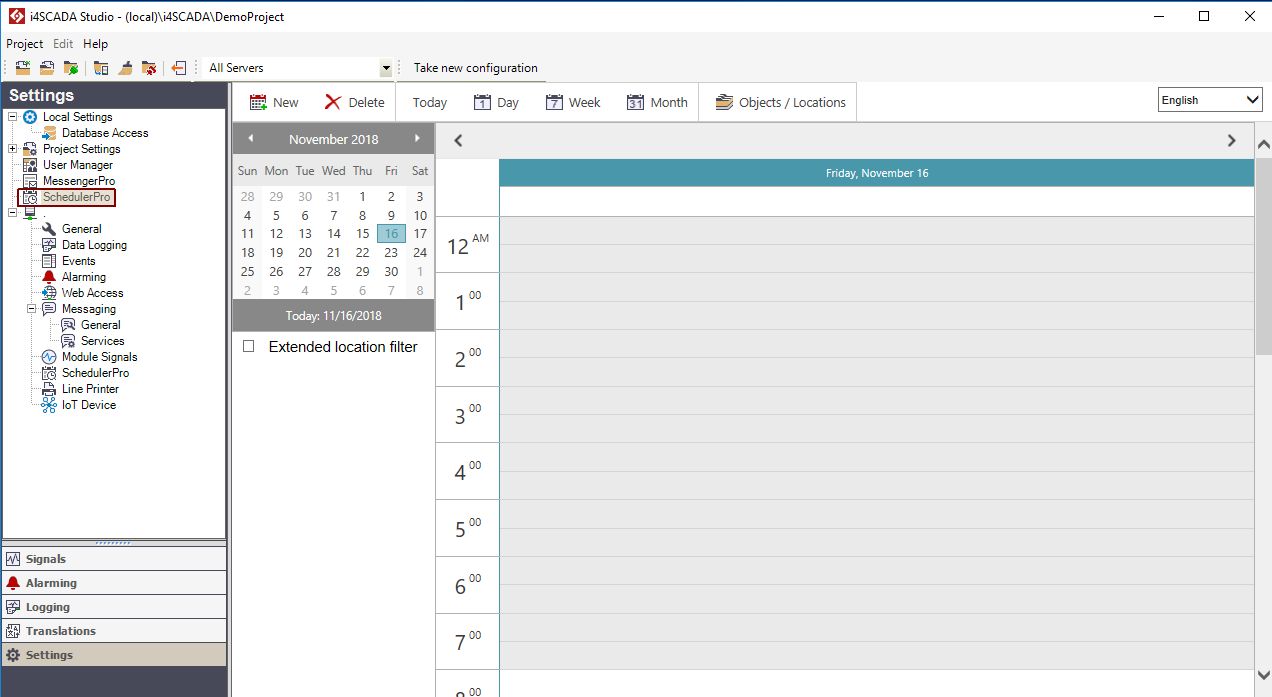Click the folder with green plug toolbar icon
Viewport: 1272px width, 697px height.
(71, 68)
